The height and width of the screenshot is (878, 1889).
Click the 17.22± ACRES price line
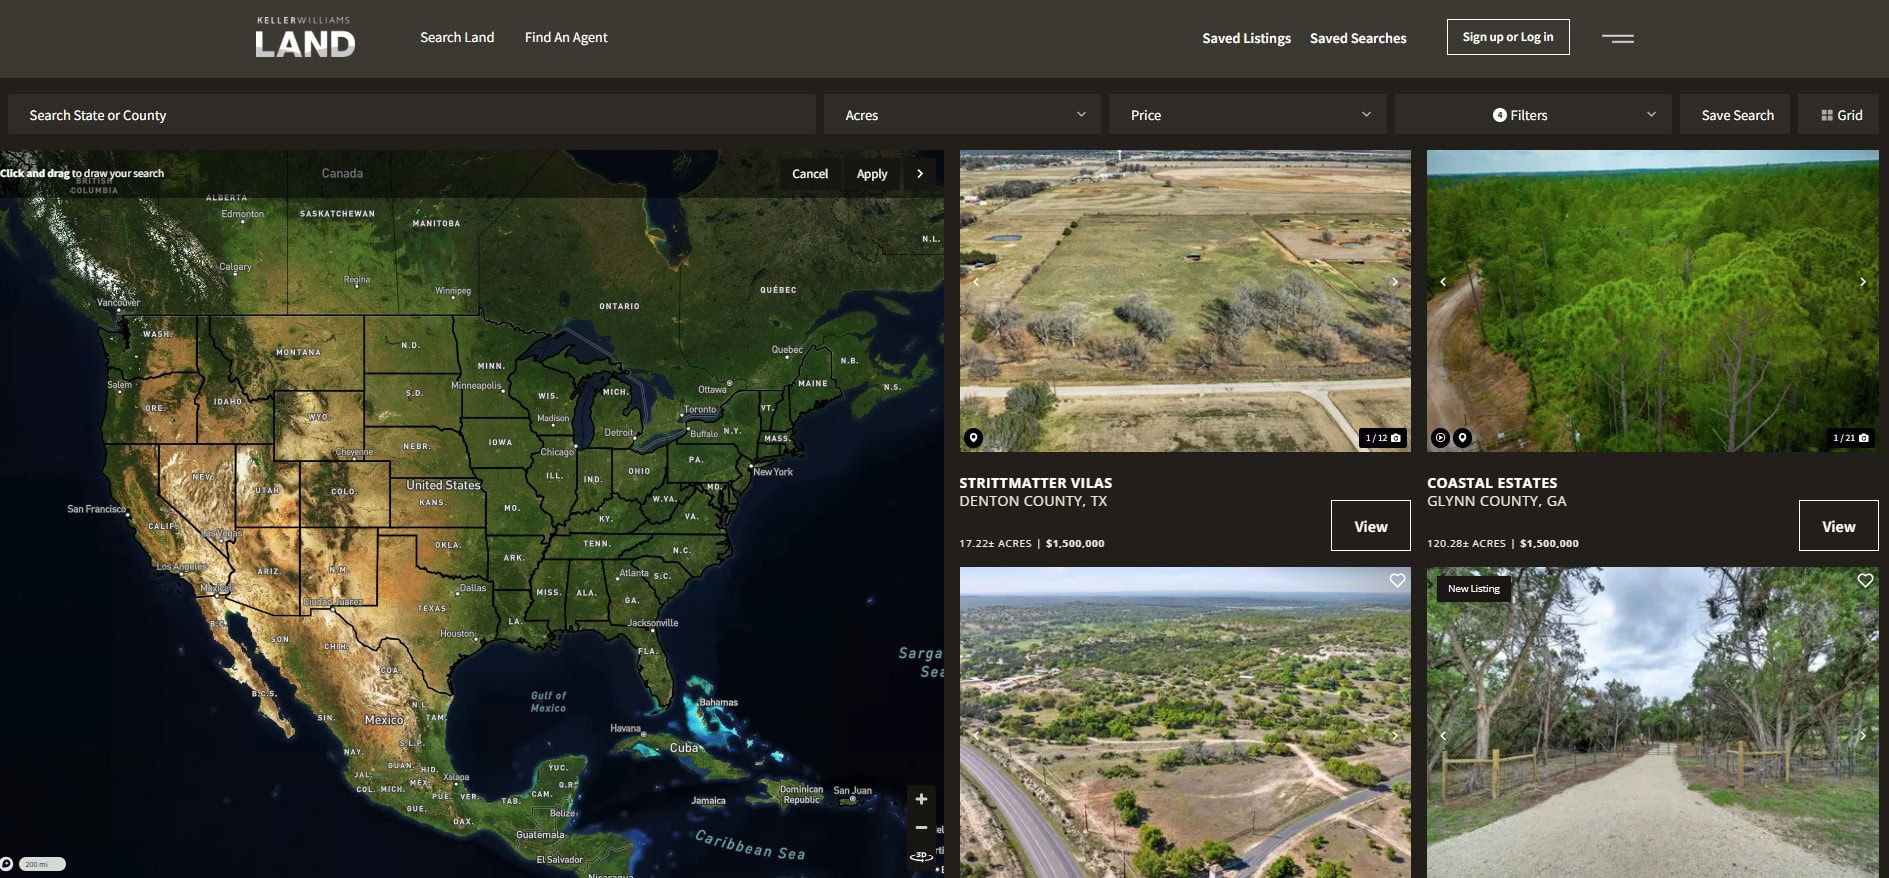[1032, 544]
